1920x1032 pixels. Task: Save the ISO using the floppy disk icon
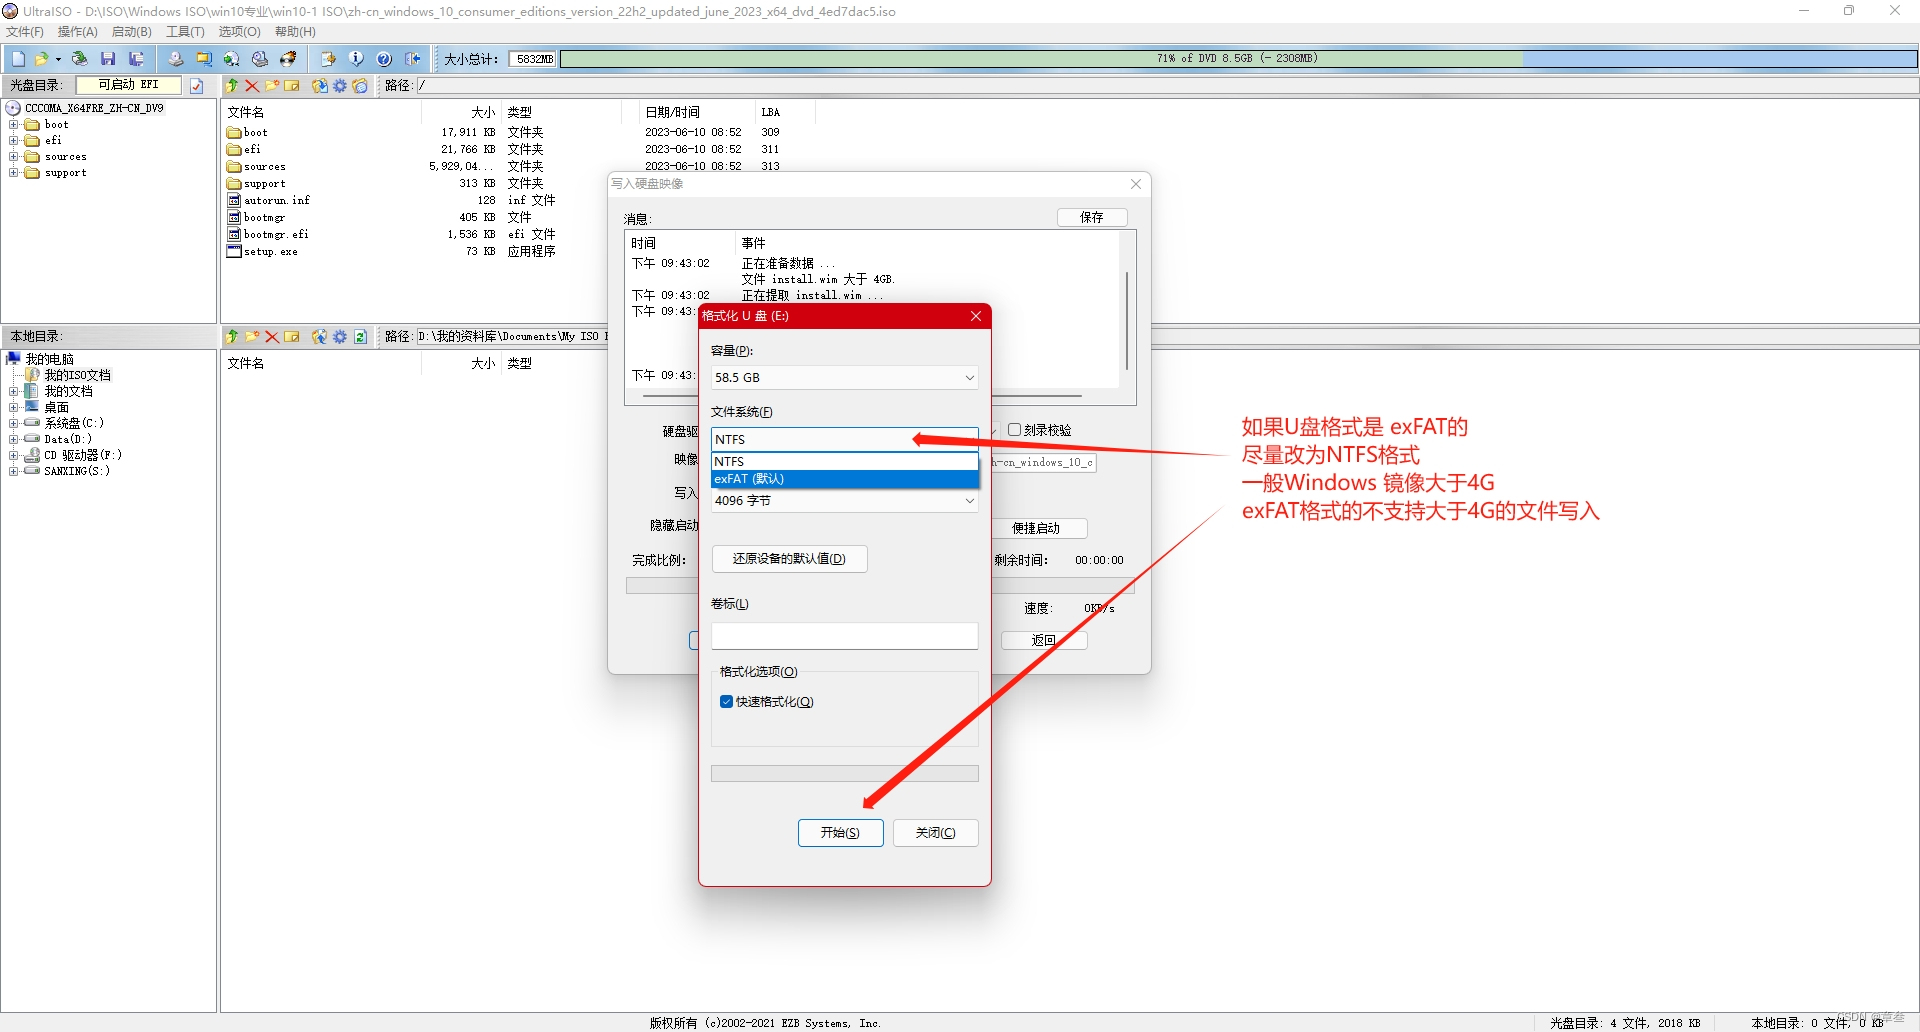(x=108, y=58)
